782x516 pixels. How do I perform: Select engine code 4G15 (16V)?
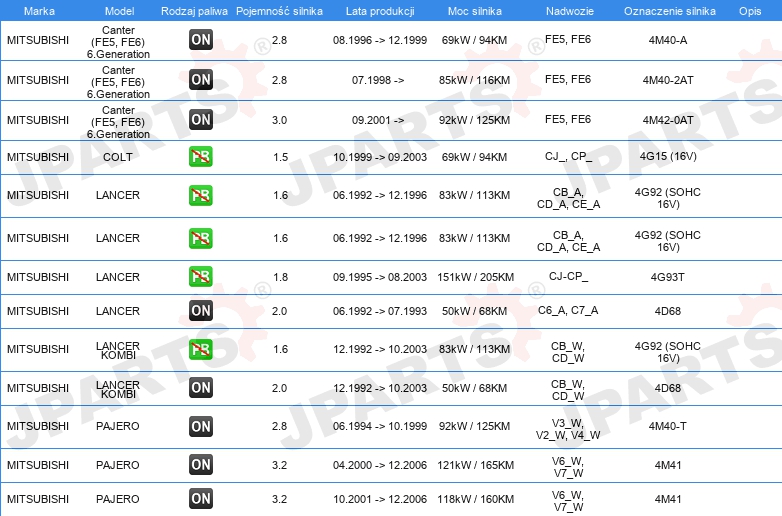[x=668, y=157]
